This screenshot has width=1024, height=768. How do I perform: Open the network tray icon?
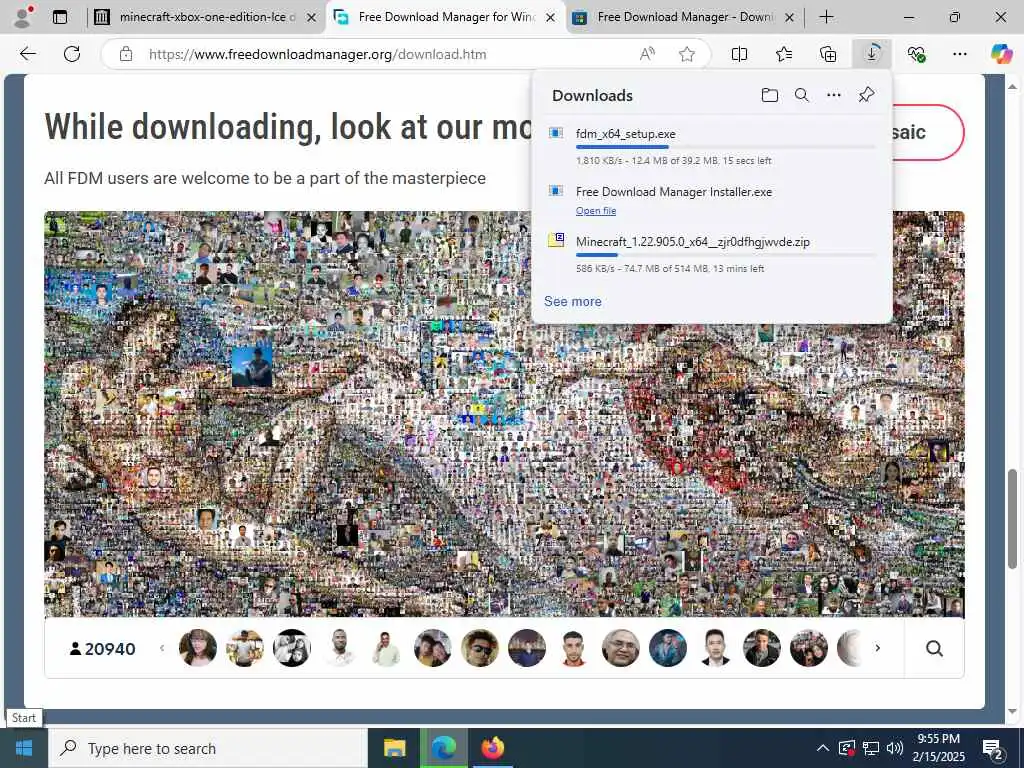click(x=871, y=748)
